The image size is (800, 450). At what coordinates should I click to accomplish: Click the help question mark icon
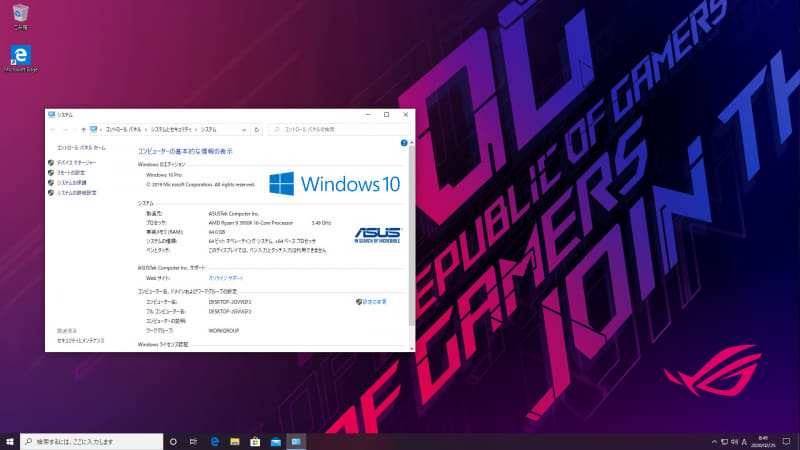click(404, 143)
